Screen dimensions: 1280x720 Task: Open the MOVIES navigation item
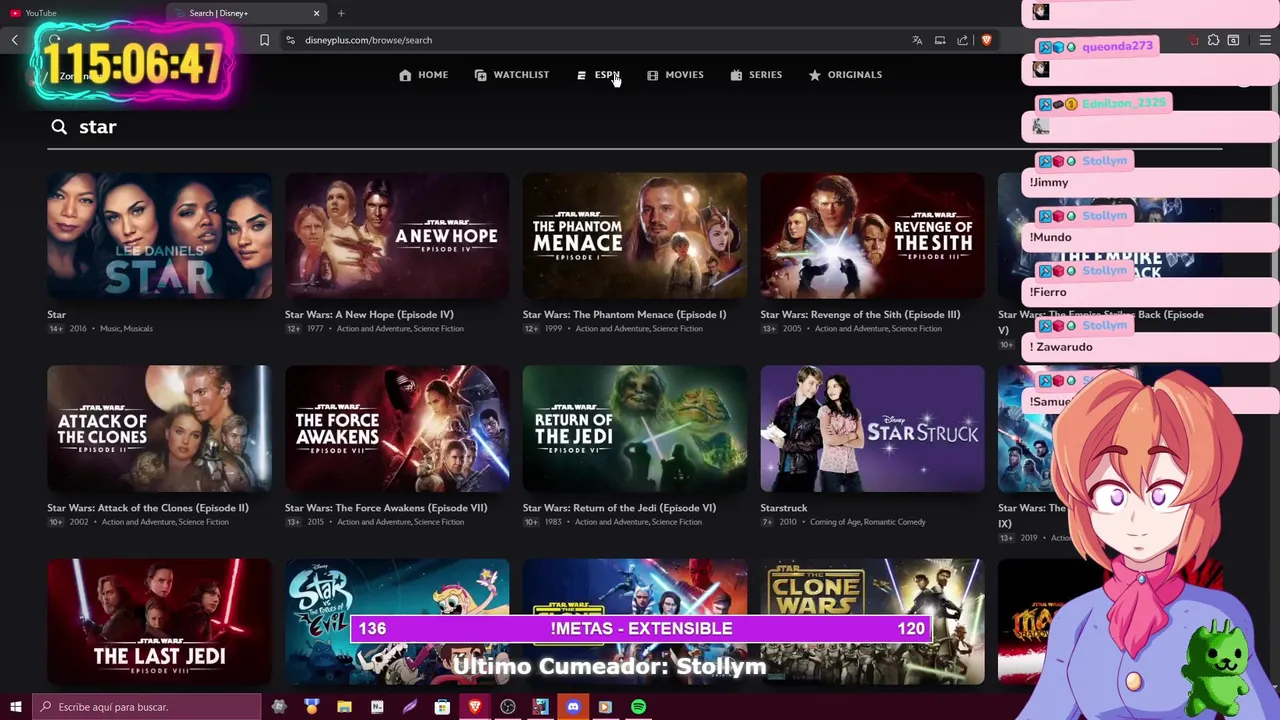tap(675, 75)
